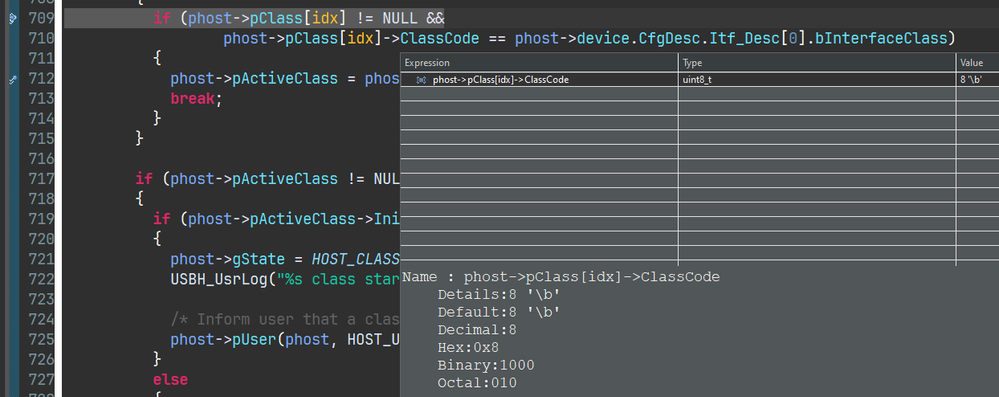
Task: Click the 'Octal:010' detail line
Action: (x=477, y=383)
